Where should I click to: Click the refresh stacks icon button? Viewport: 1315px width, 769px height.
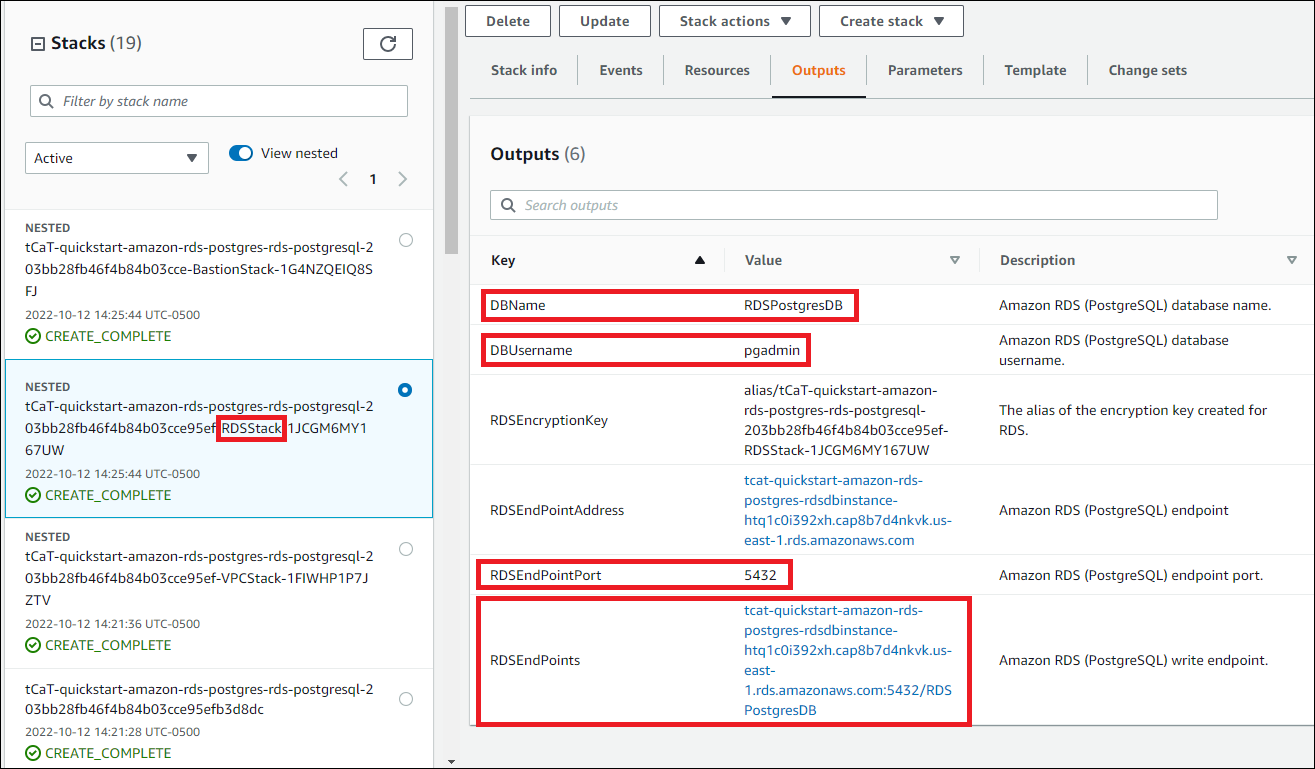(x=388, y=44)
